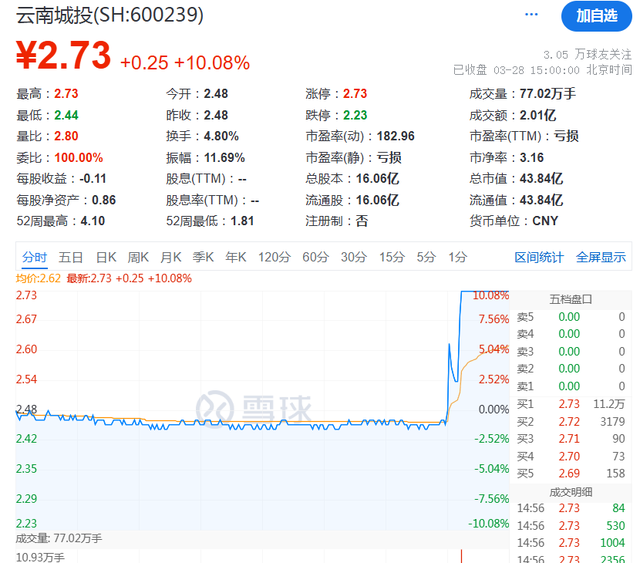Screen dimensions: 640x563
Task: Click the 14:56 trade with volume 84
Action: tap(571, 508)
